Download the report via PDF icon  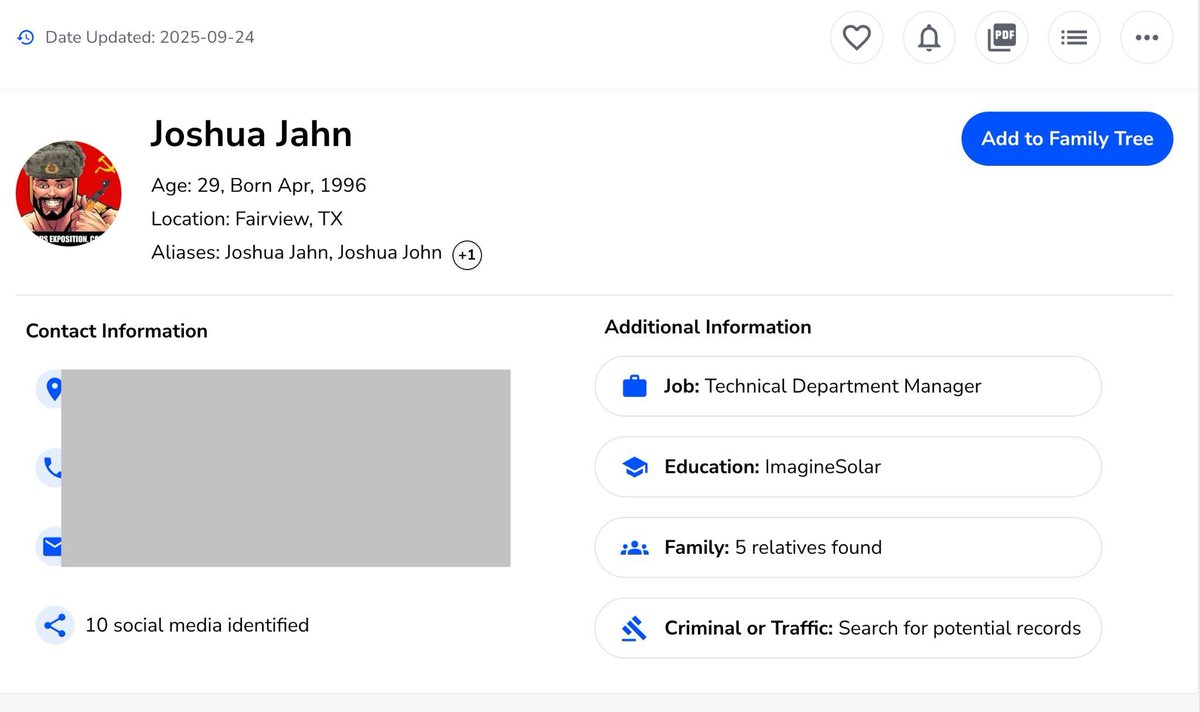pos(1001,38)
